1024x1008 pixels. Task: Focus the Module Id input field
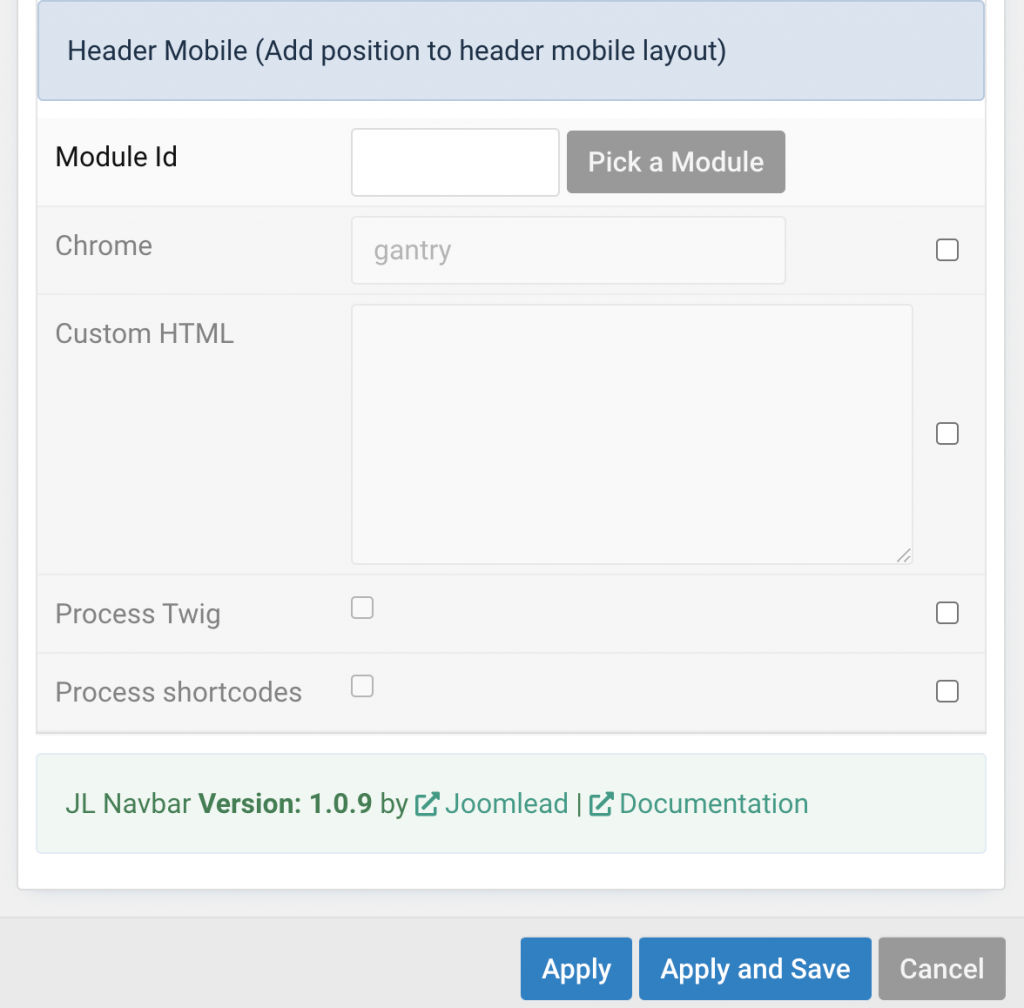point(455,163)
